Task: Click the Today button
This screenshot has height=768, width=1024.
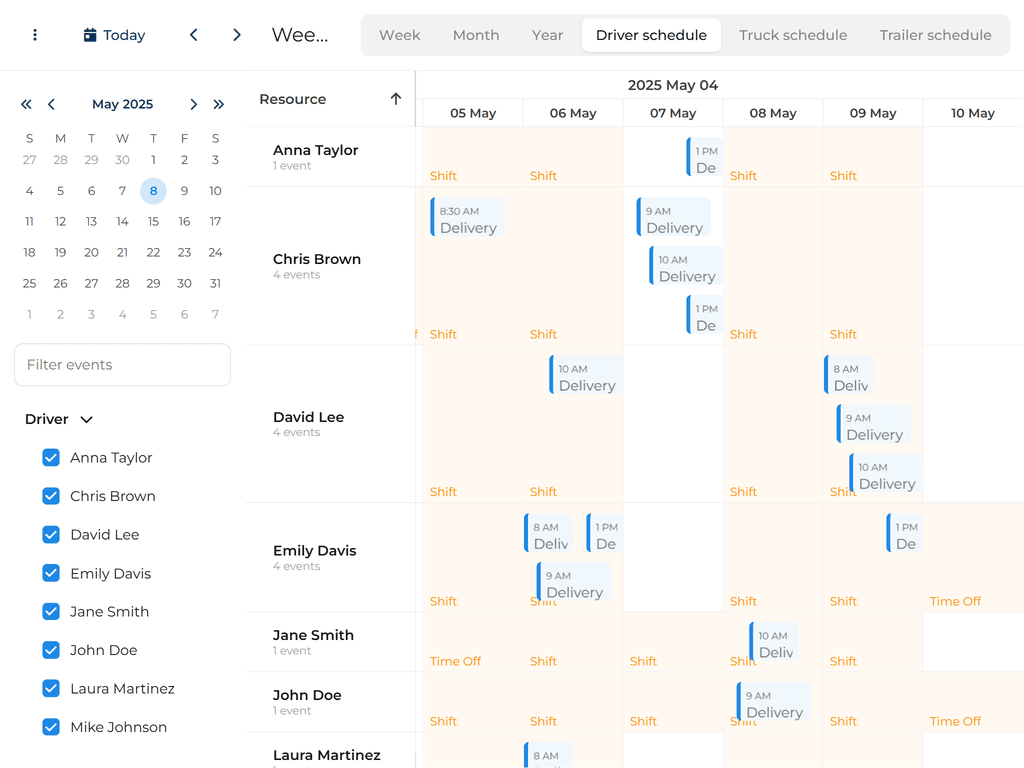Action: pos(113,34)
